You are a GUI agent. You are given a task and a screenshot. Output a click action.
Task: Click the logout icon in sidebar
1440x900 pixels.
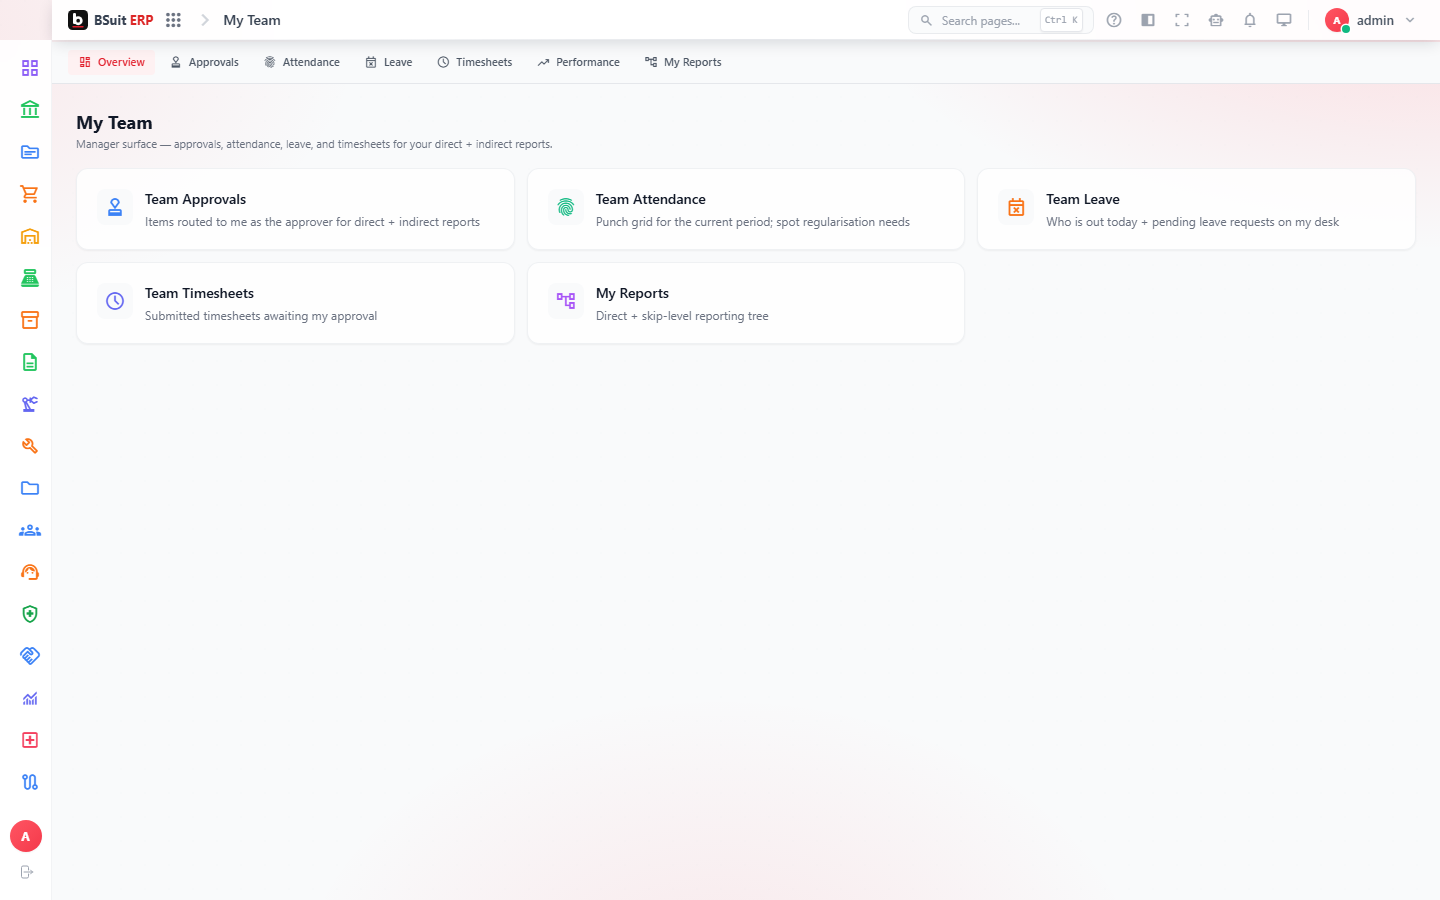click(27, 872)
